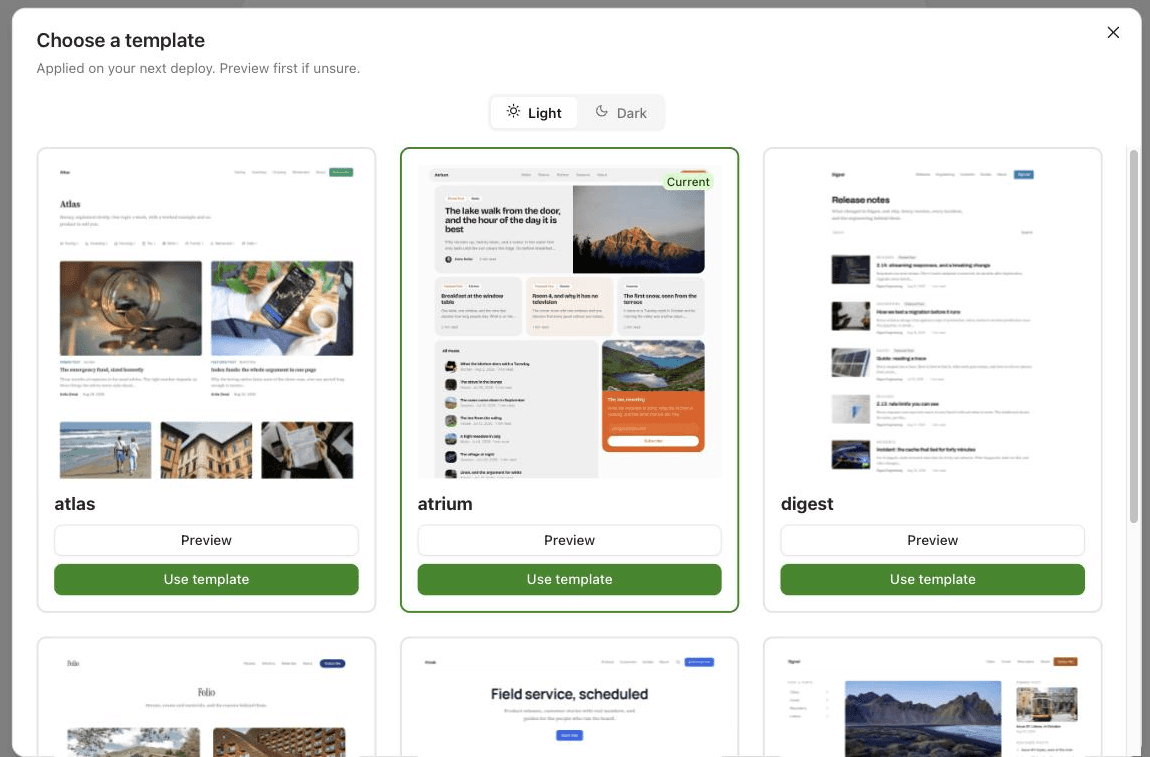Preview the digest template
The height and width of the screenshot is (757, 1150).
pos(932,540)
